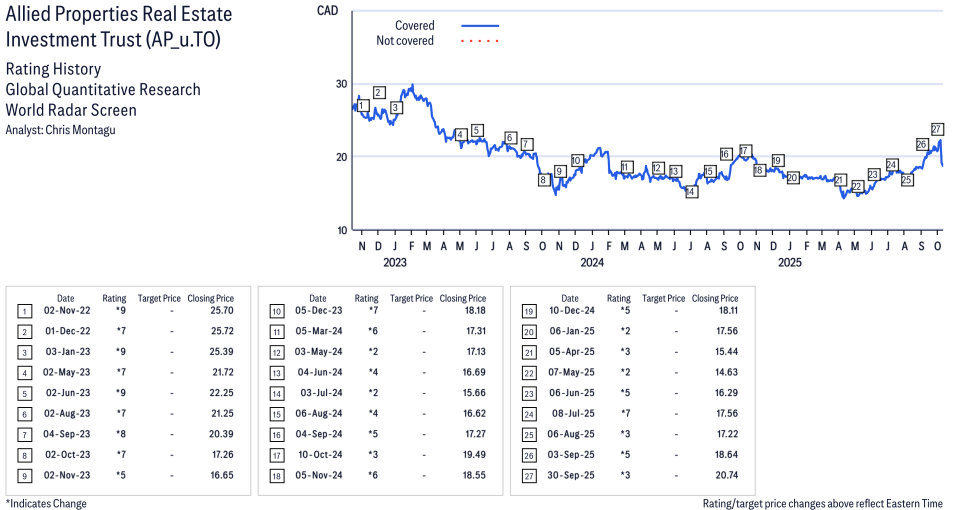The width and height of the screenshot is (954, 510).
Task: Click analyst name Chris Montagu
Action: coord(80,130)
